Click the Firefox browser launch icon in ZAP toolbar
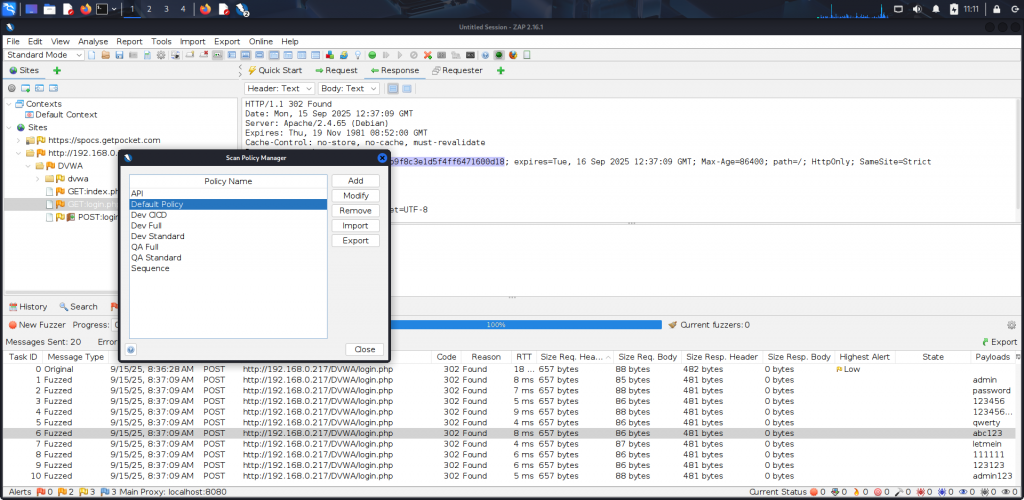 pos(513,55)
